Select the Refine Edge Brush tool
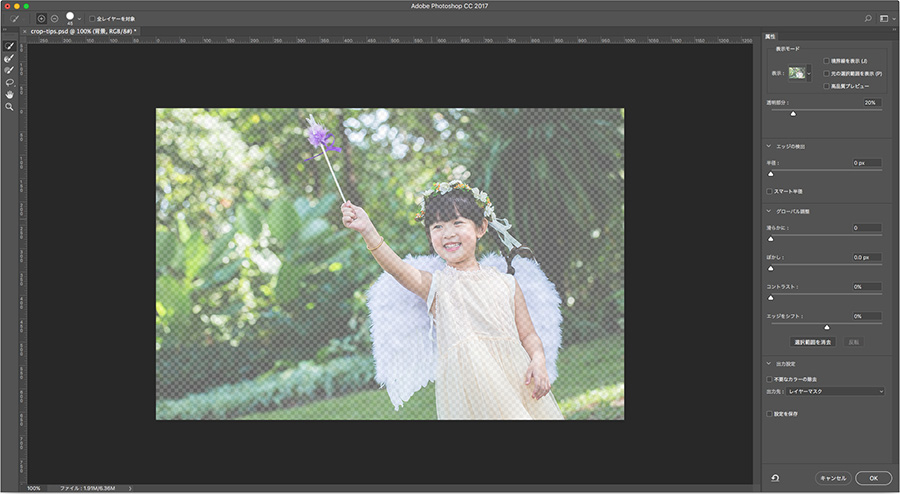Image resolution: width=900 pixels, height=494 pixels. 9,59
